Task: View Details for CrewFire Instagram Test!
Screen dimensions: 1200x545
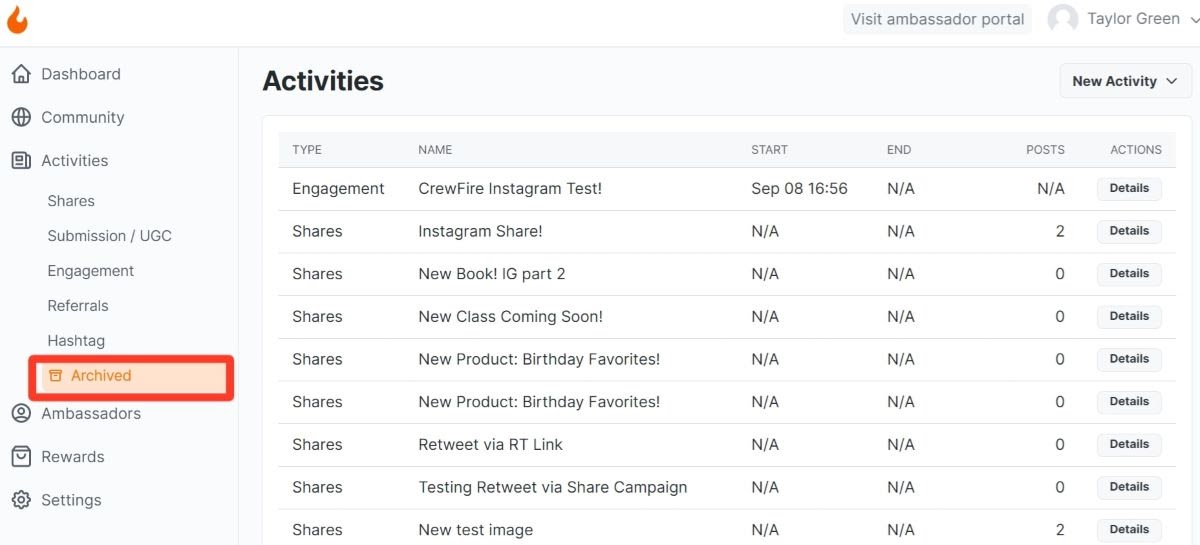Action: pyautogui.click(x=1129, y=188)
